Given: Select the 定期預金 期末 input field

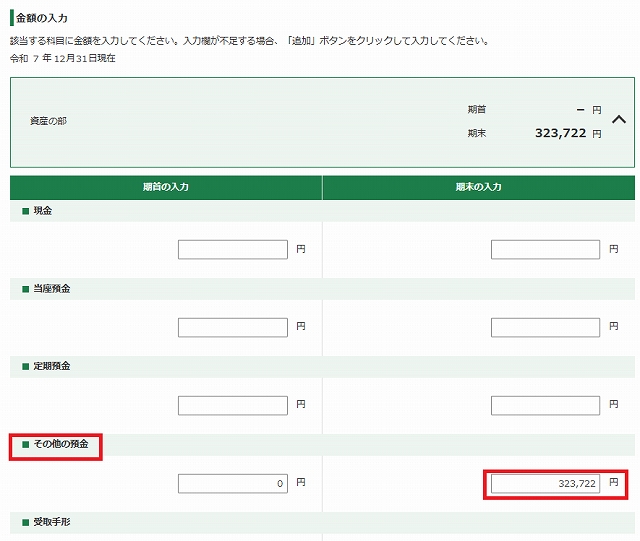Looking at the screenshot, I should click(x=545, y=405).
